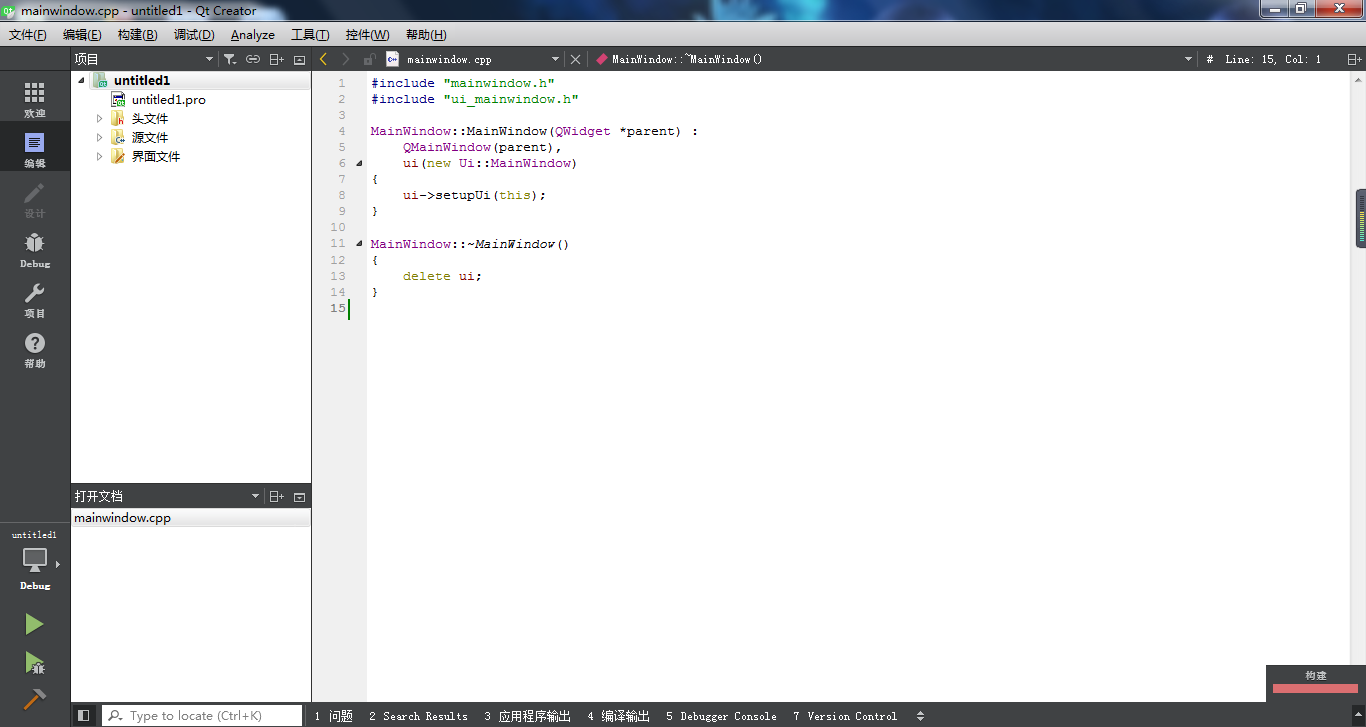
Task: Open the 打开文档 view selector dropdown
Action: pyautogui.click(x=255, y=496)
